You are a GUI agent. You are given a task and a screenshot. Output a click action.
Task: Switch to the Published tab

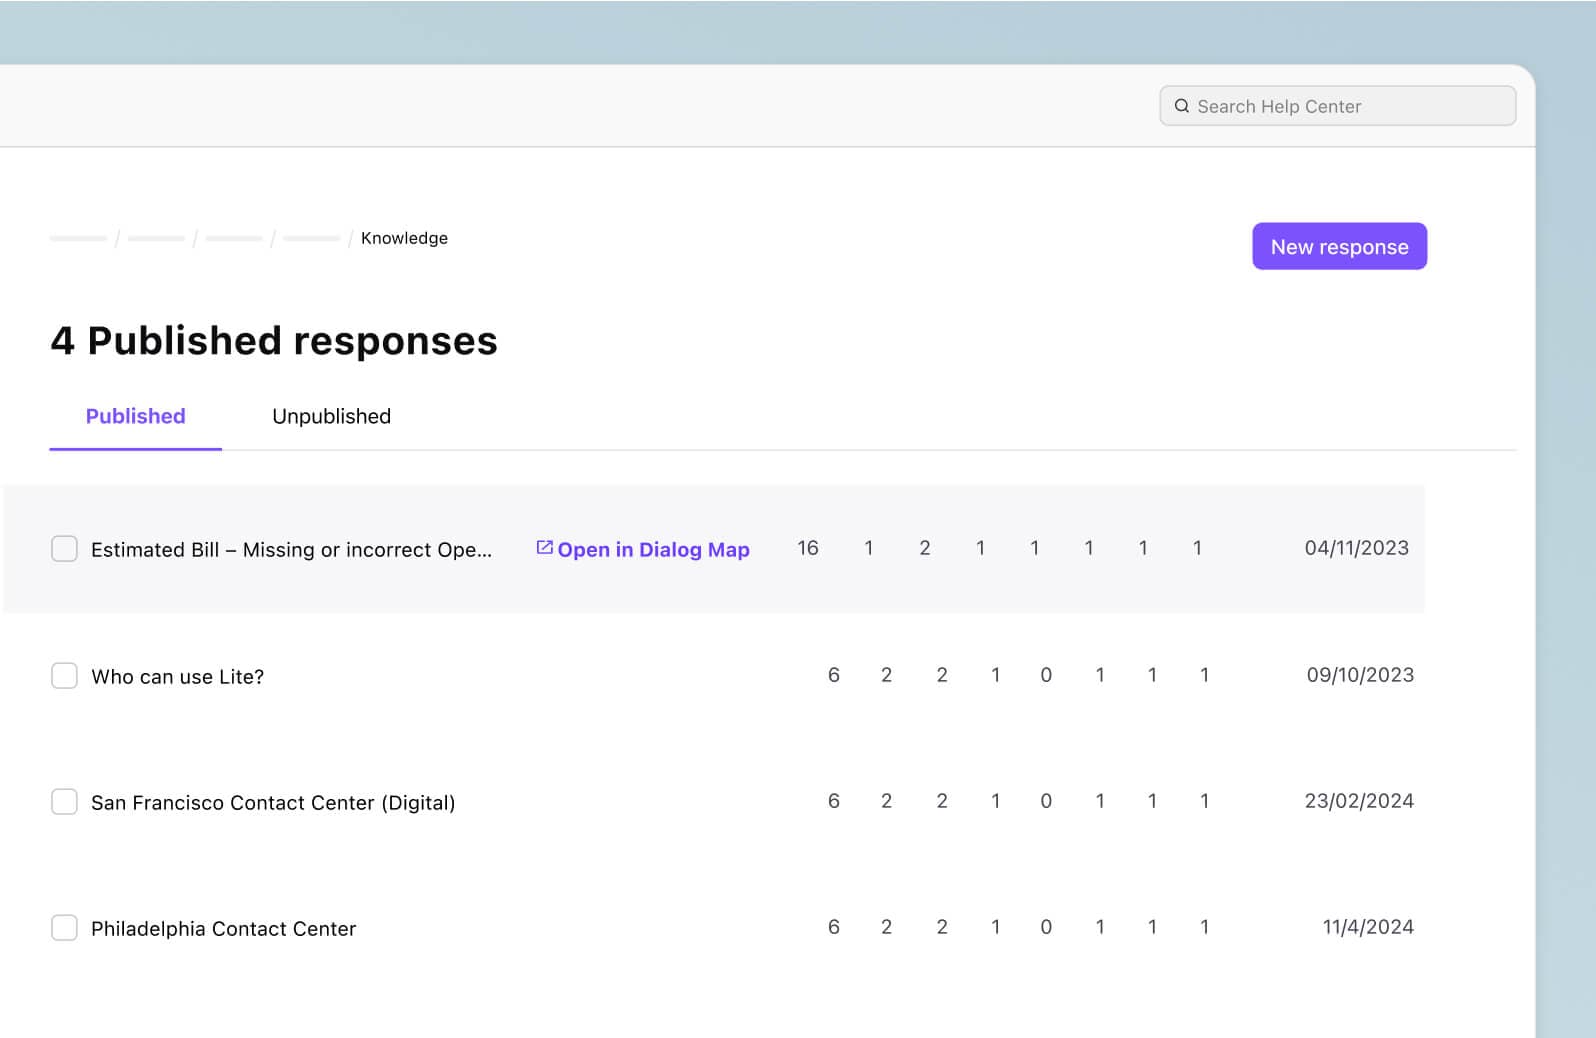(x=135, y=416)
